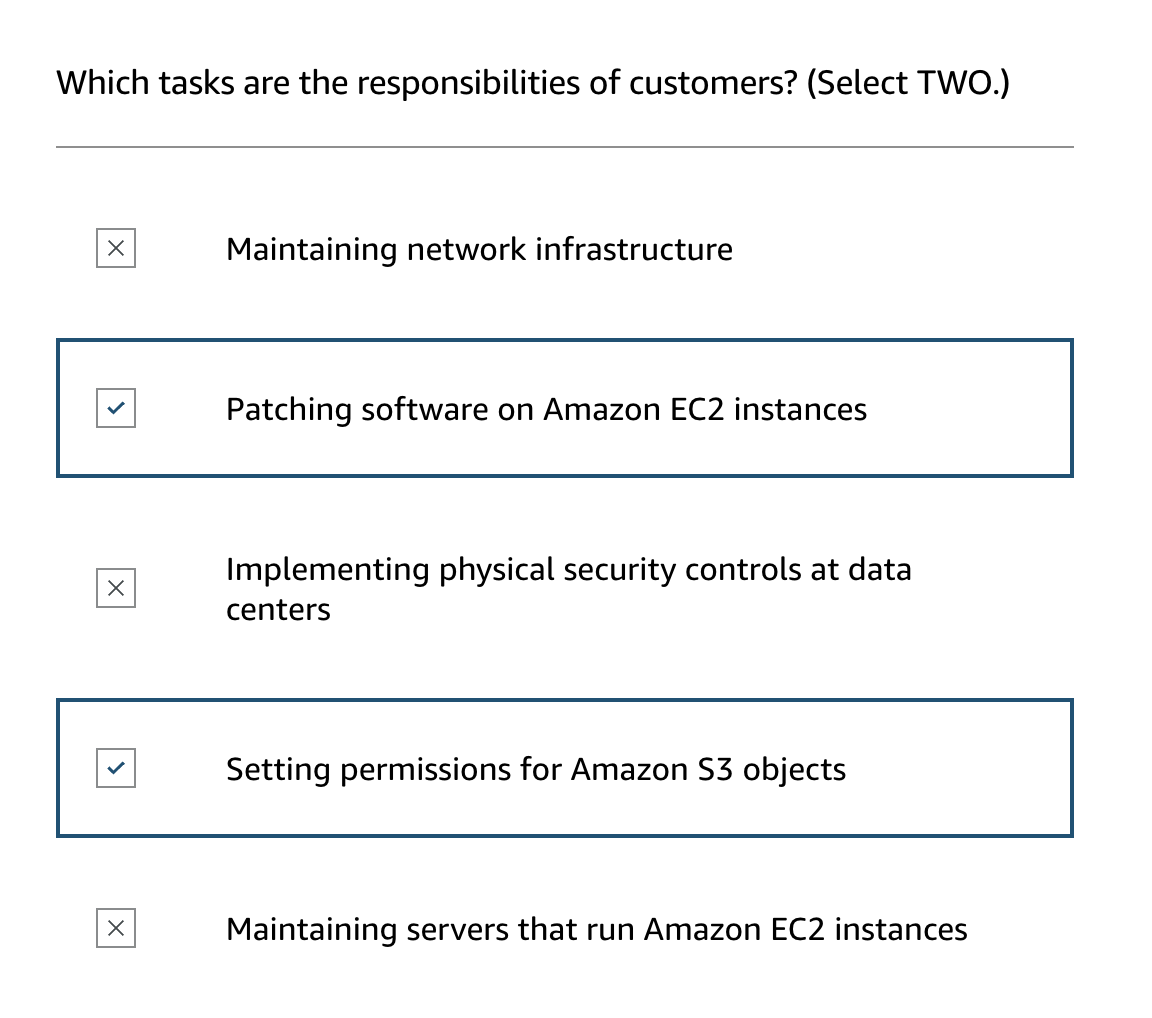Click empty space right of "objects" inside S3 box
This screenshot has width=1152, height=1018.
coord(960,768)
